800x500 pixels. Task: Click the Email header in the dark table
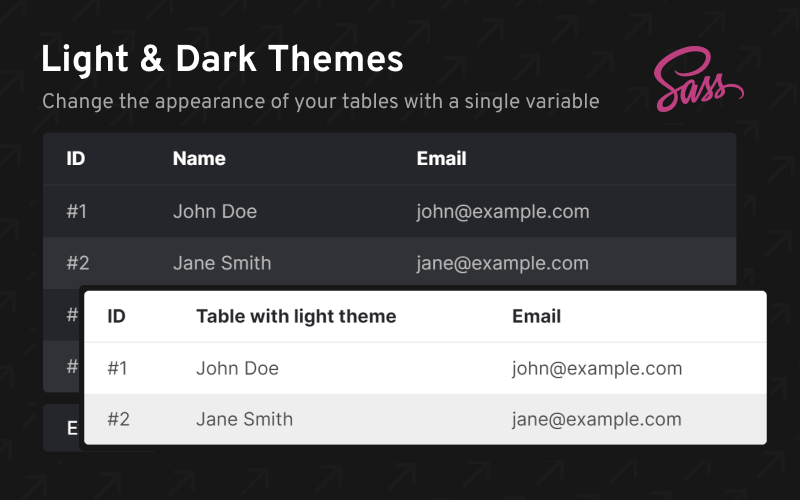click(x=441, y=158)
